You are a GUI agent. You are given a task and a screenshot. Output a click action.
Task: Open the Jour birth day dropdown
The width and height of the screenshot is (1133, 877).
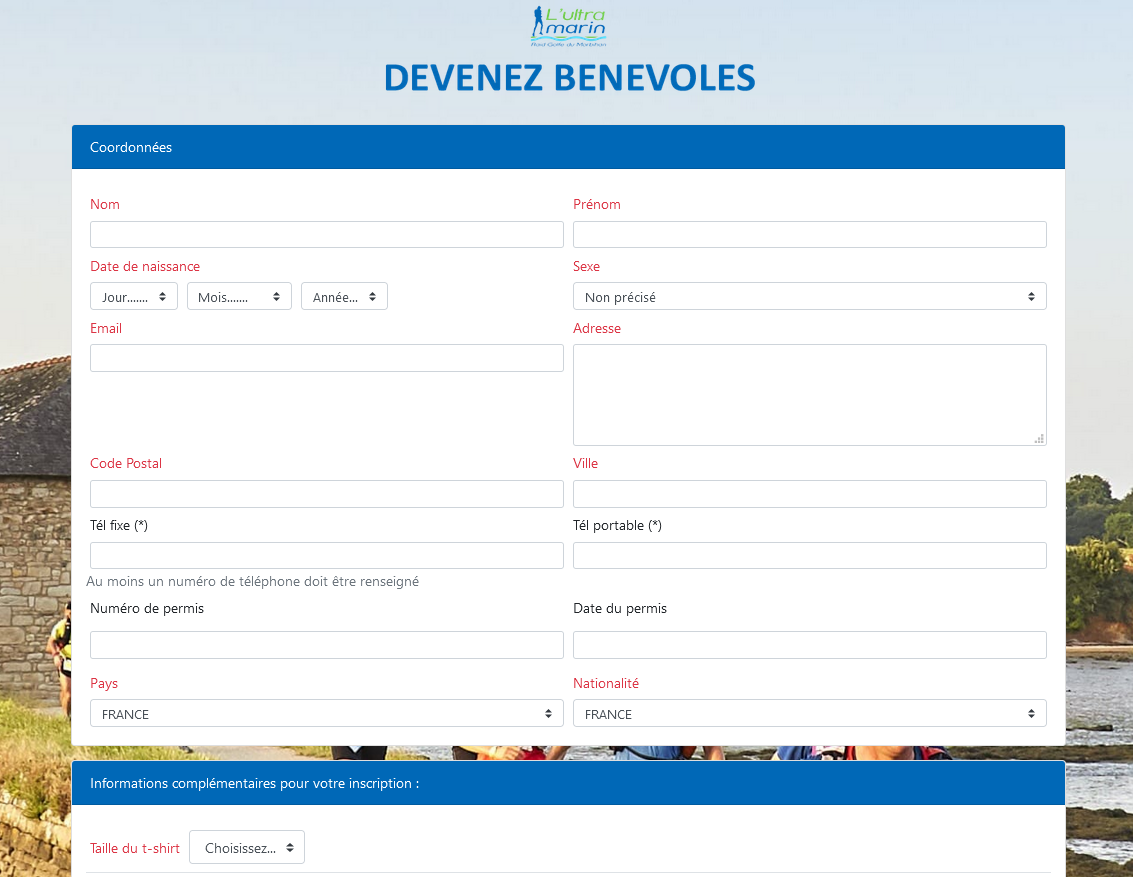point(134,296)
